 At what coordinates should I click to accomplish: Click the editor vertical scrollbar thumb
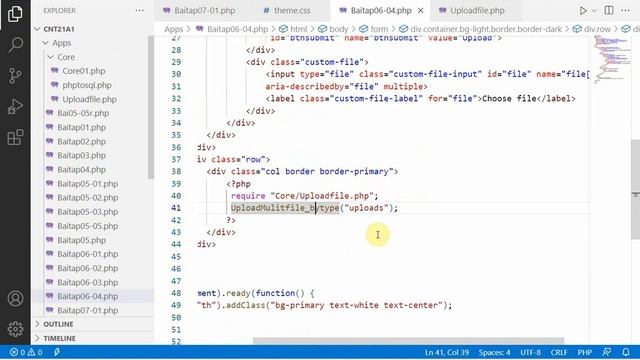coord(636,189)
